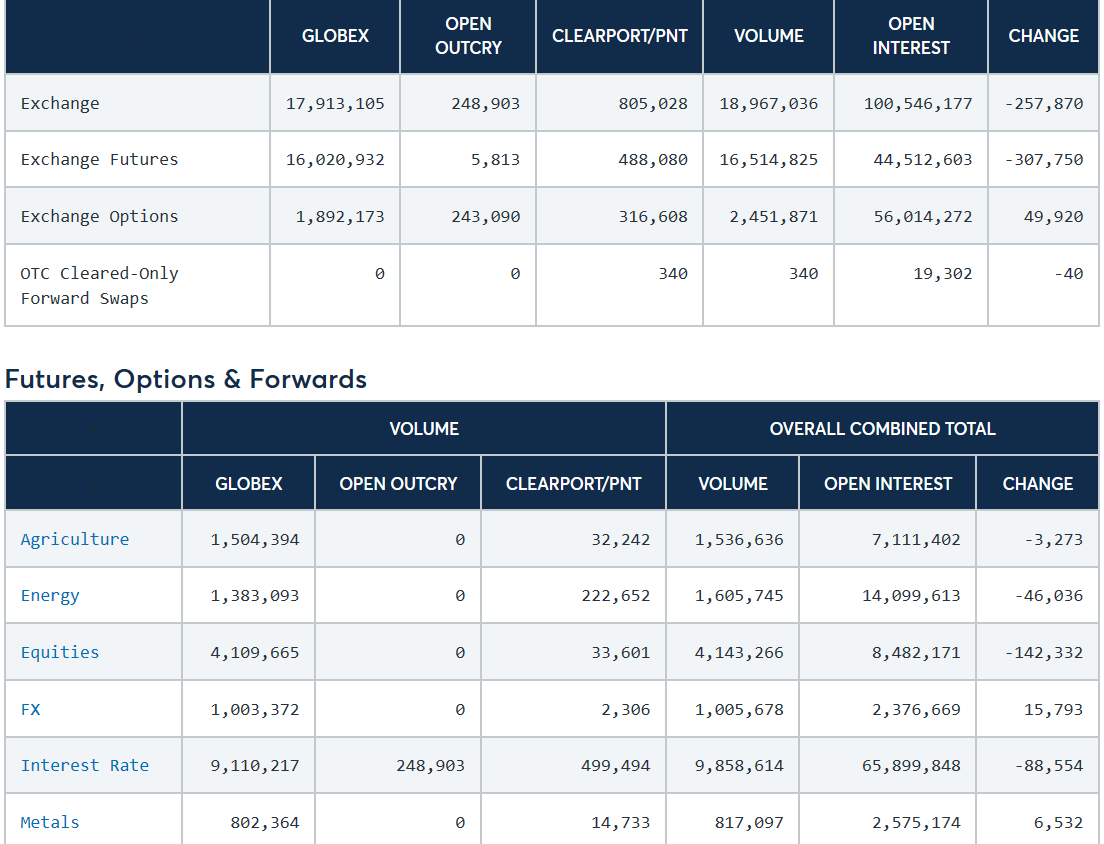1104x844 pixels.
Task: Click Equities change value -142,332
Action: (x=1043, y=653)
